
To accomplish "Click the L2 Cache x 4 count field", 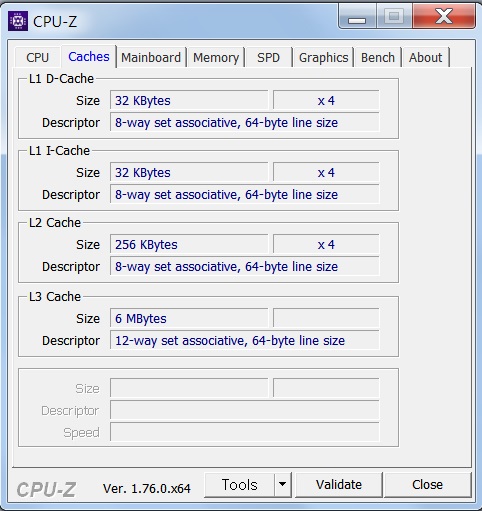I will click(x=326, y=244).
